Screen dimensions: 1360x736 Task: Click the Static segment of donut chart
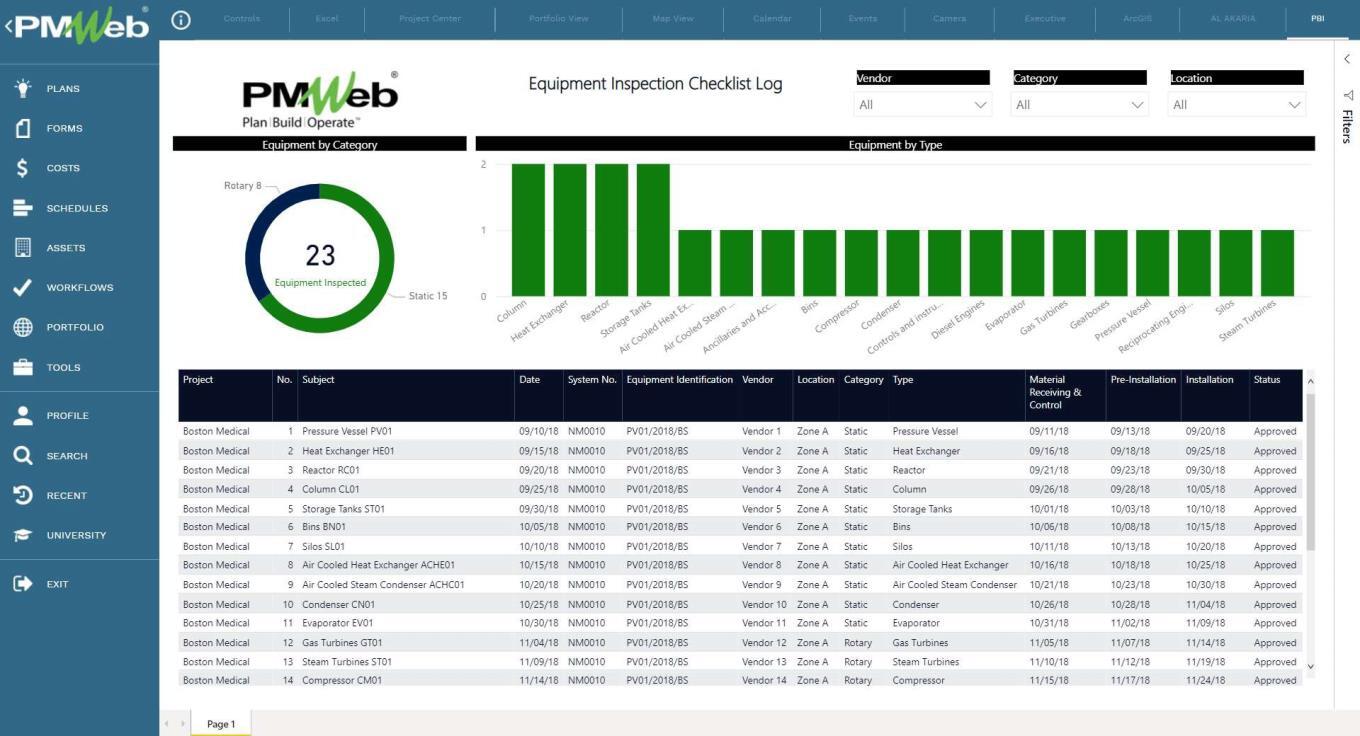click(375, 300)
